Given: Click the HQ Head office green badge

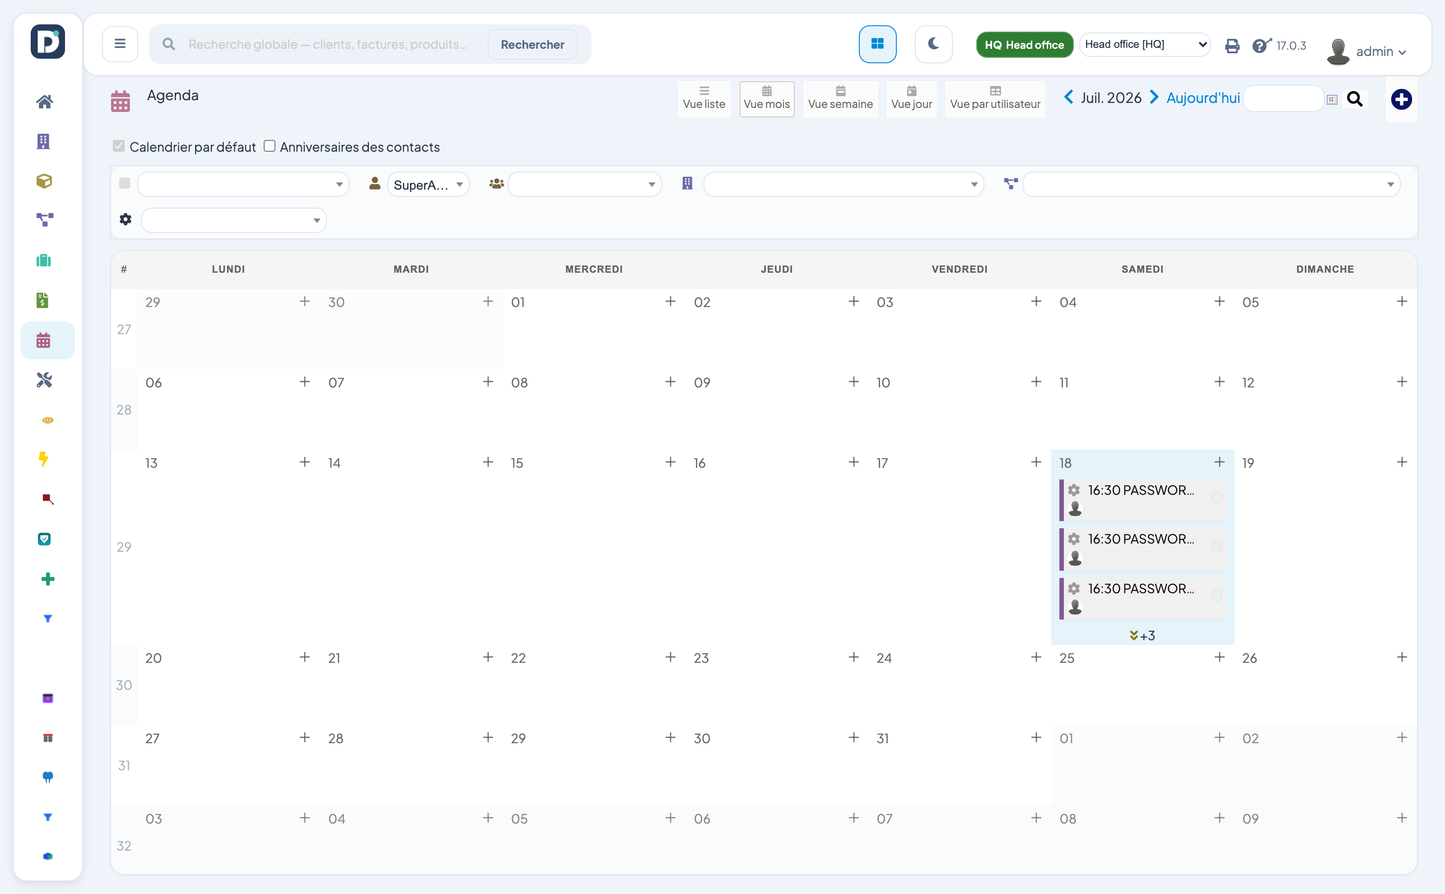Looking at the screenshot, I should [x=1024, y=44].
